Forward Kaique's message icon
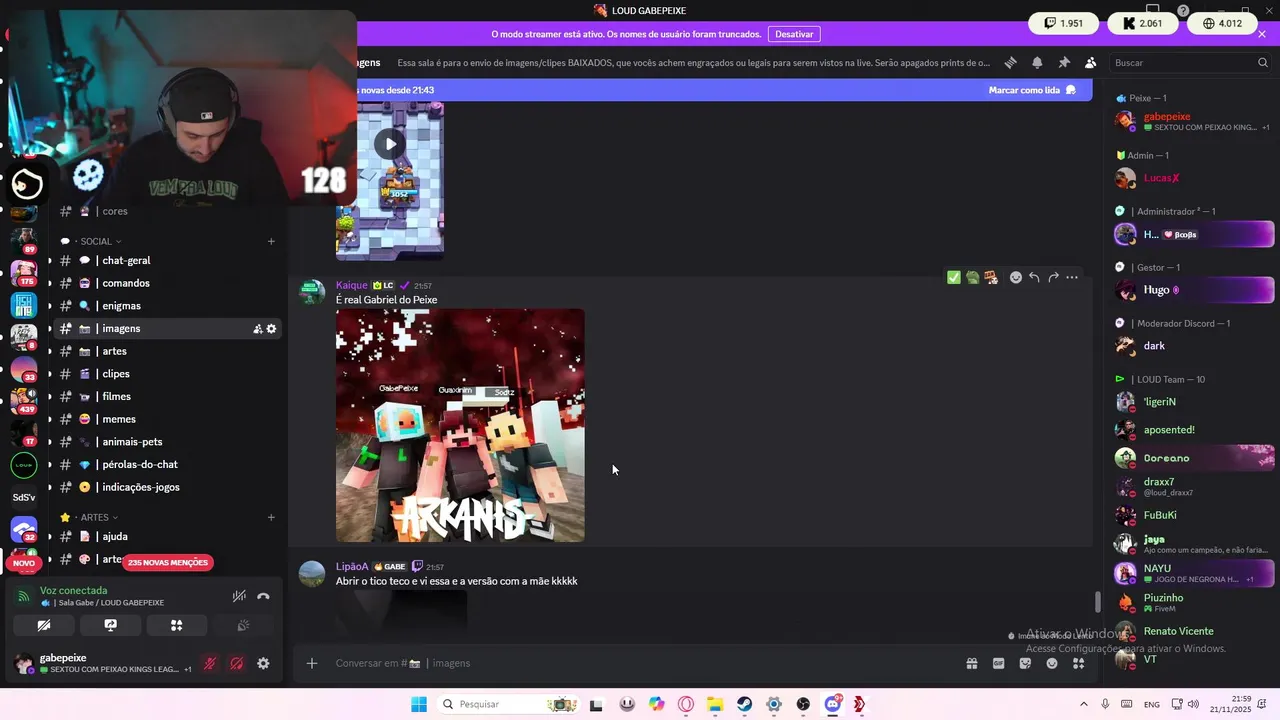The height and width of the screenshot is (720, 1280). tap(1053, 277)
